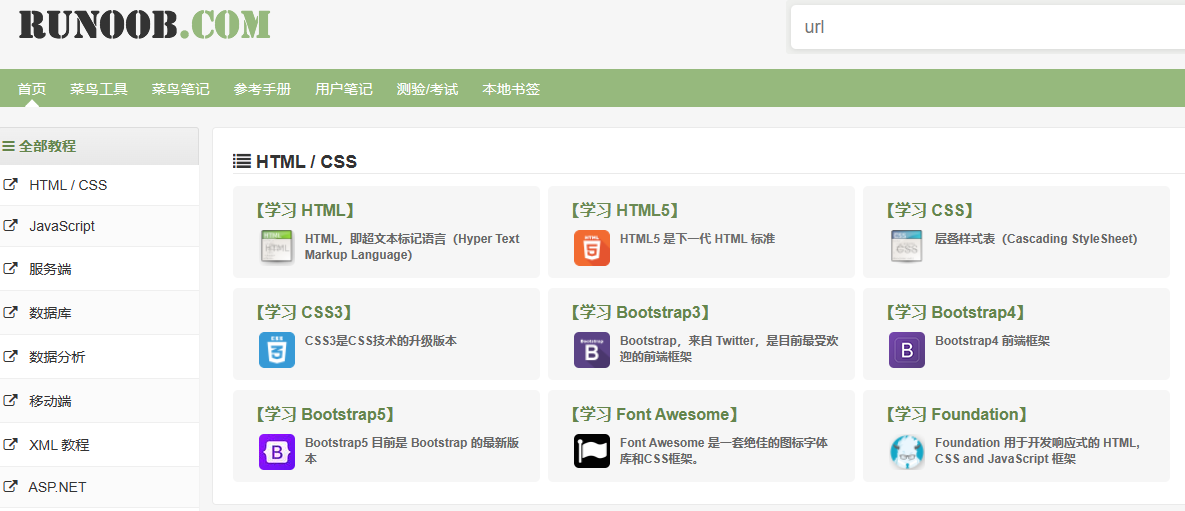Select 本地书签 in the top menu
Image resolution: width=1185 pixels, height=511 pixels.
511,89
